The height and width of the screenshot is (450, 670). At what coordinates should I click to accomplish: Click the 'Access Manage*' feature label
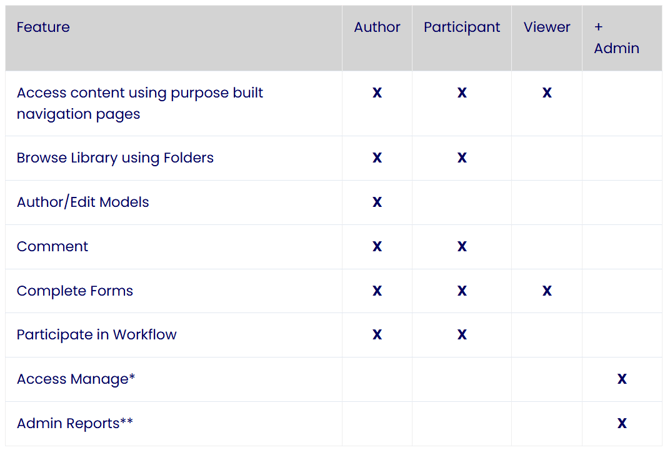click(x=76, y=379)
